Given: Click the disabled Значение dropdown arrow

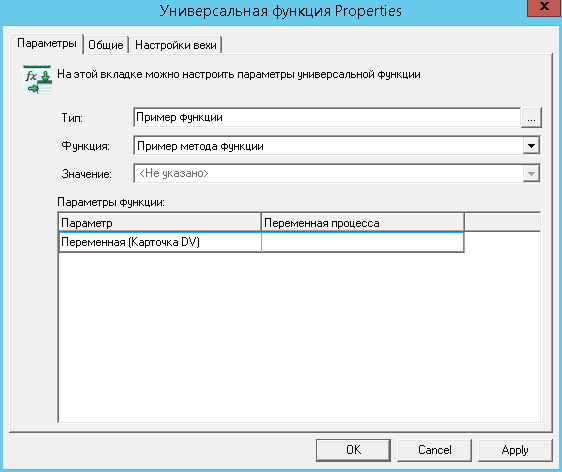Looking at the screenshot, I should 531,174.
